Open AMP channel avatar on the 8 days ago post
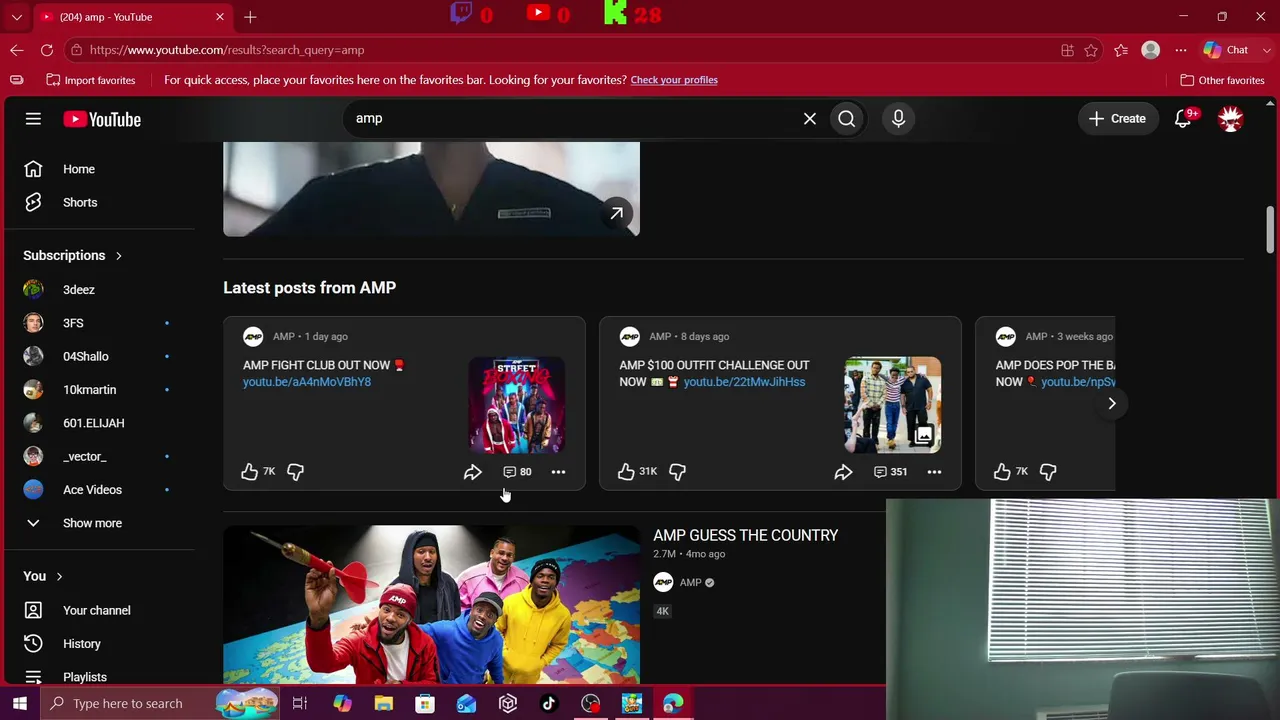The image size is (1280, 720). tap(629, 337)
